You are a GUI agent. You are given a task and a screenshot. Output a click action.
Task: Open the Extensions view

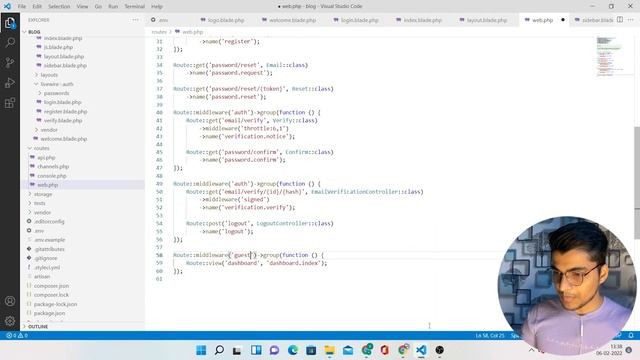point(10,102)
